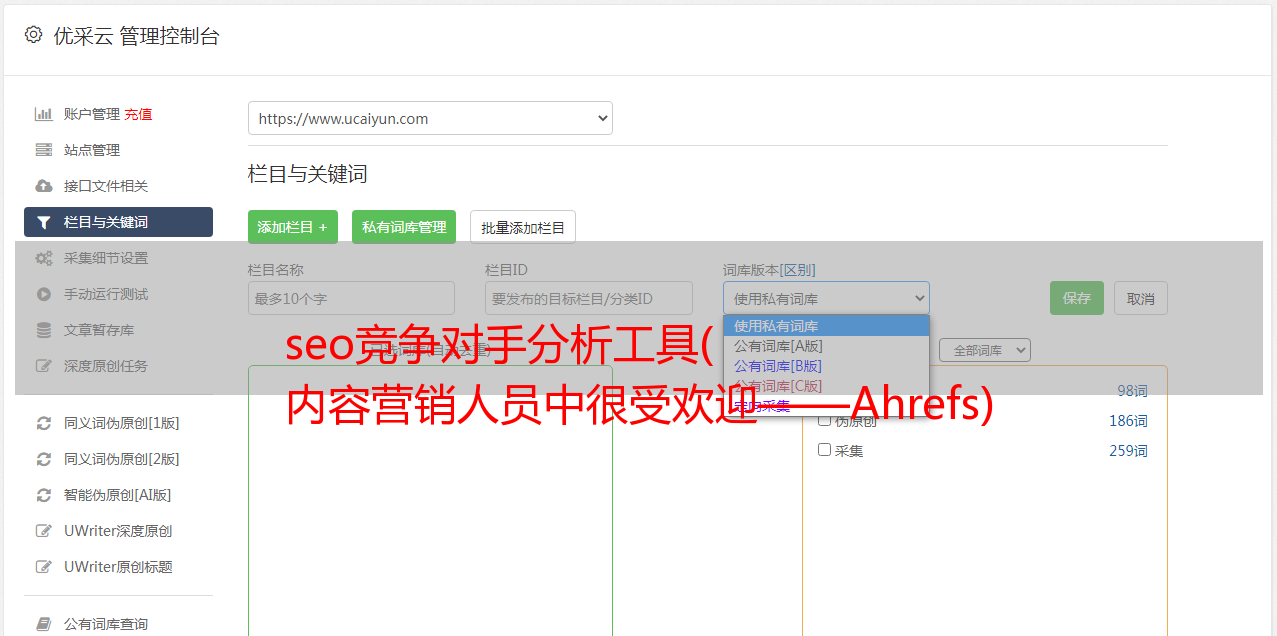Collapse the 词库版本 dropdown showing 使用私有词库
Viewport: 1277px width, 636px height.
click(826, 298)
